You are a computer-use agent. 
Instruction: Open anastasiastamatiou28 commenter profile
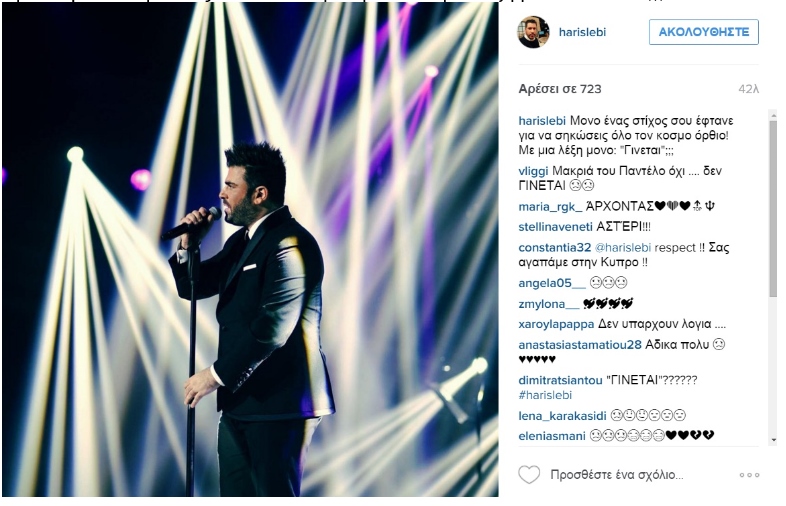tap(580, 345)
